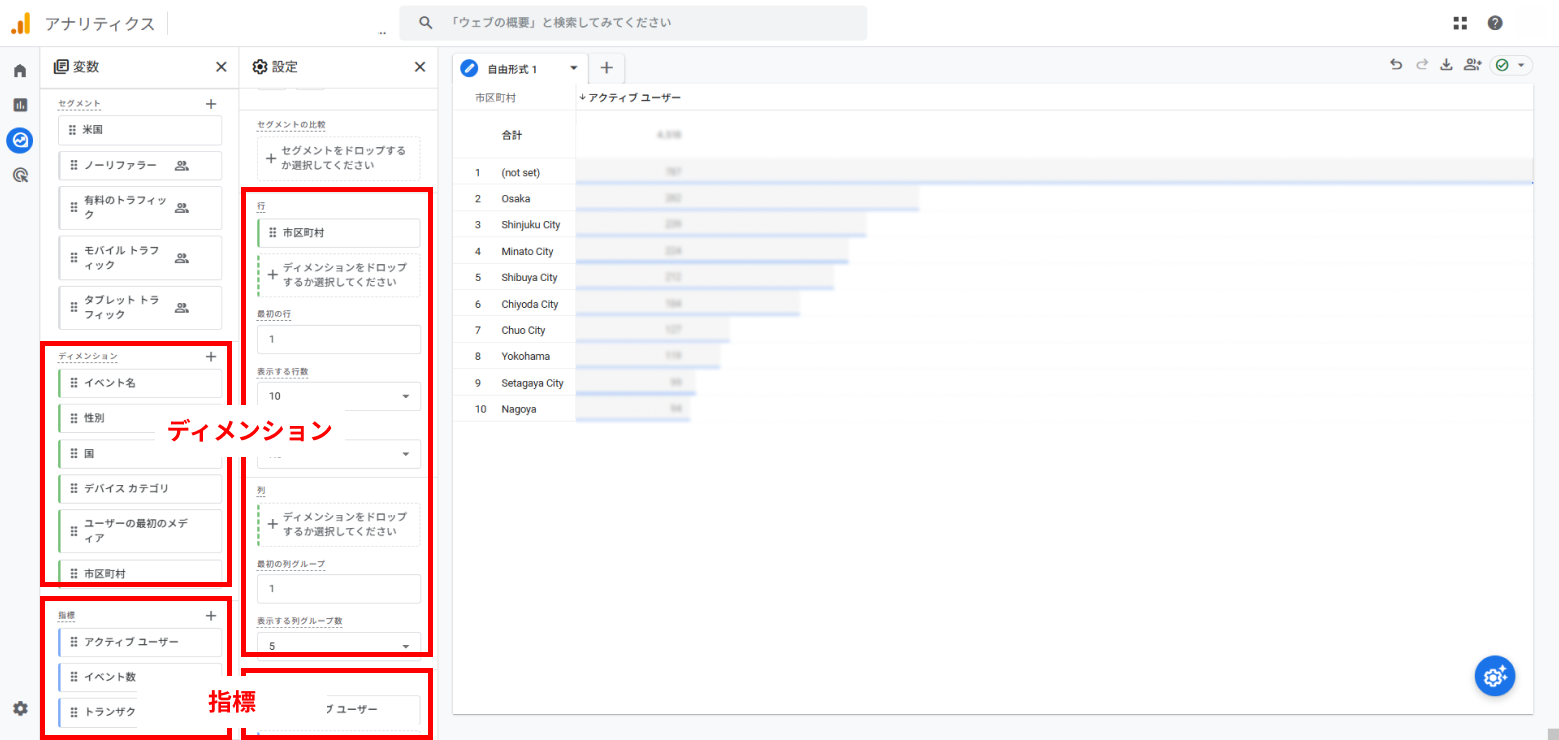
Task: Select the イベント名 dimension
Action: 140,383
